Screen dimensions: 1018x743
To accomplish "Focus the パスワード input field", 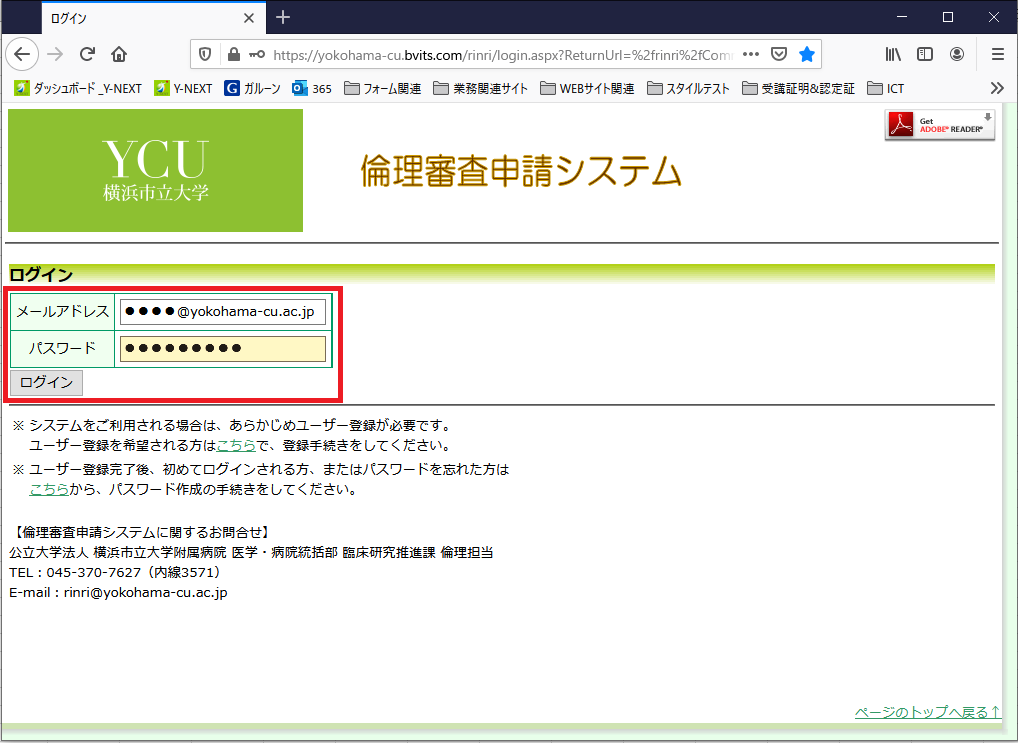I will (x=222, y=348).
